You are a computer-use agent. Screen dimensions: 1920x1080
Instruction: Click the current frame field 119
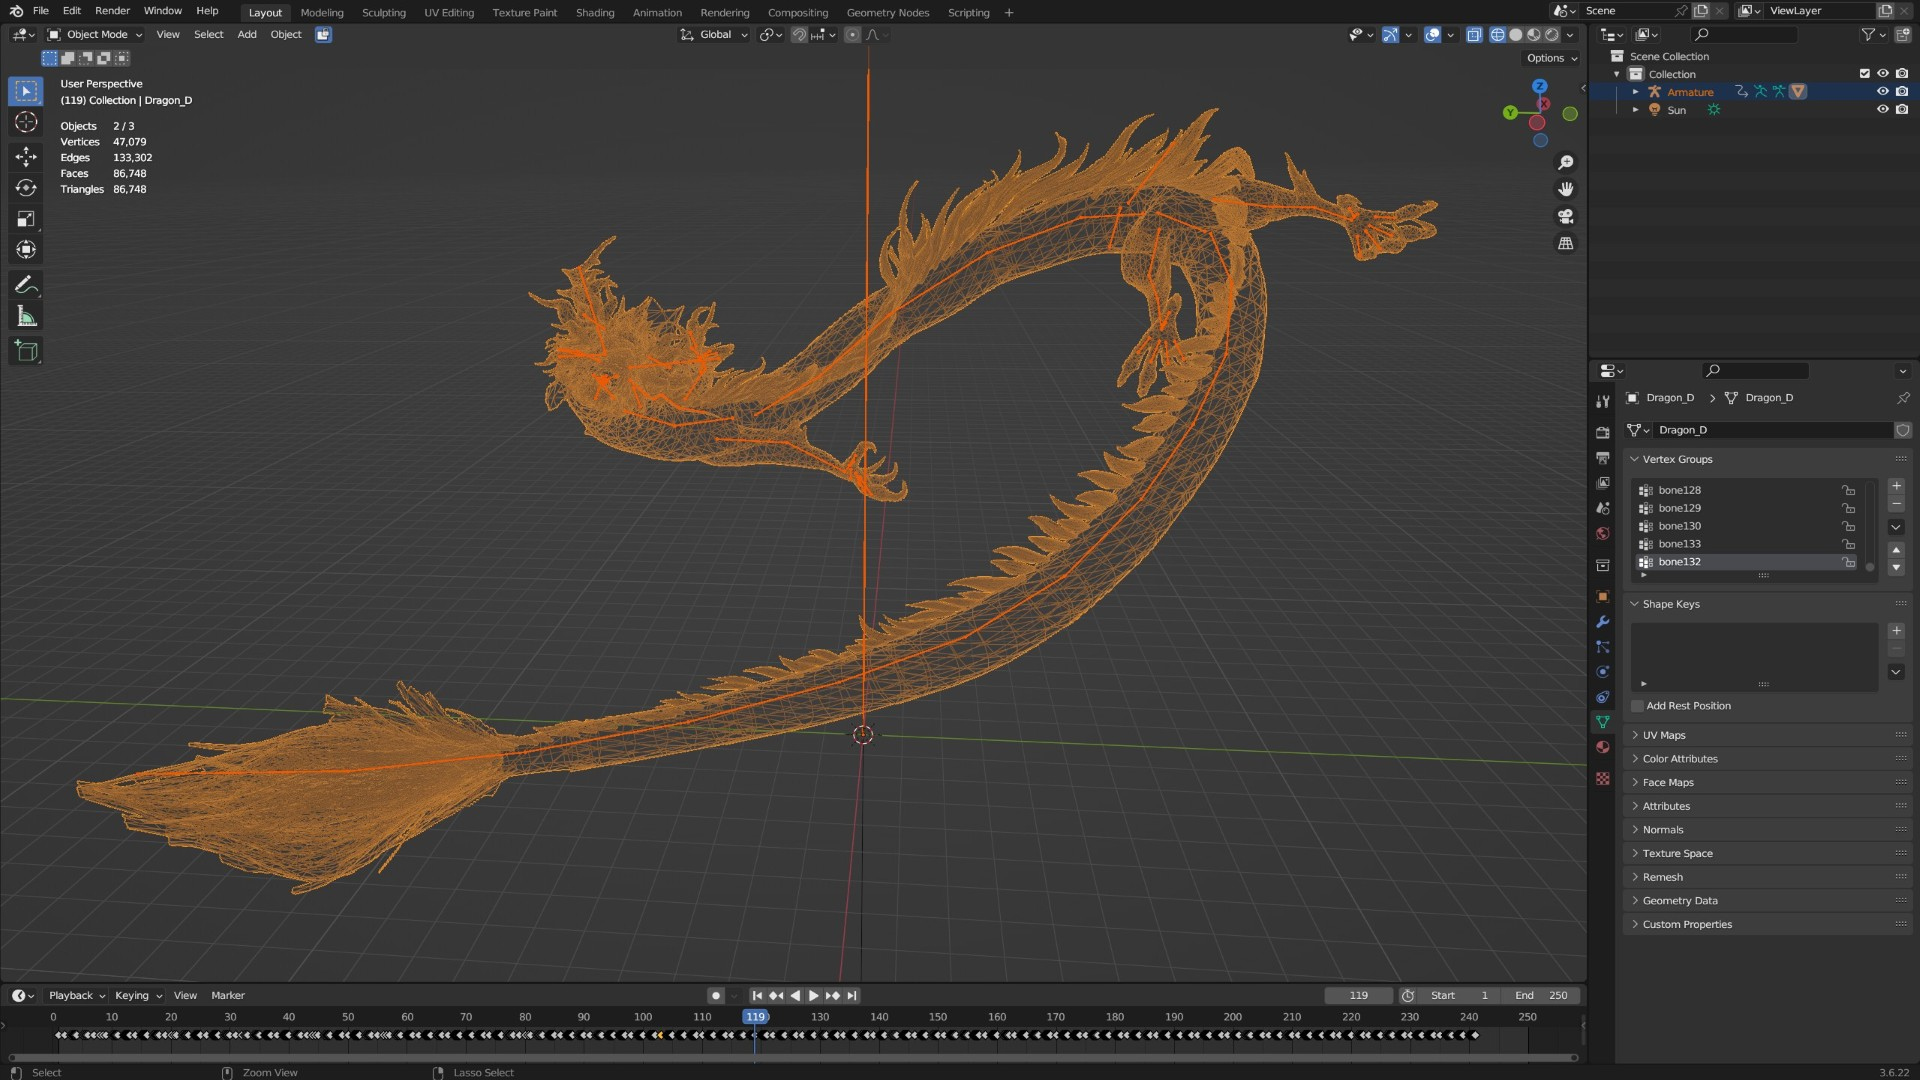coord(1358,995)
